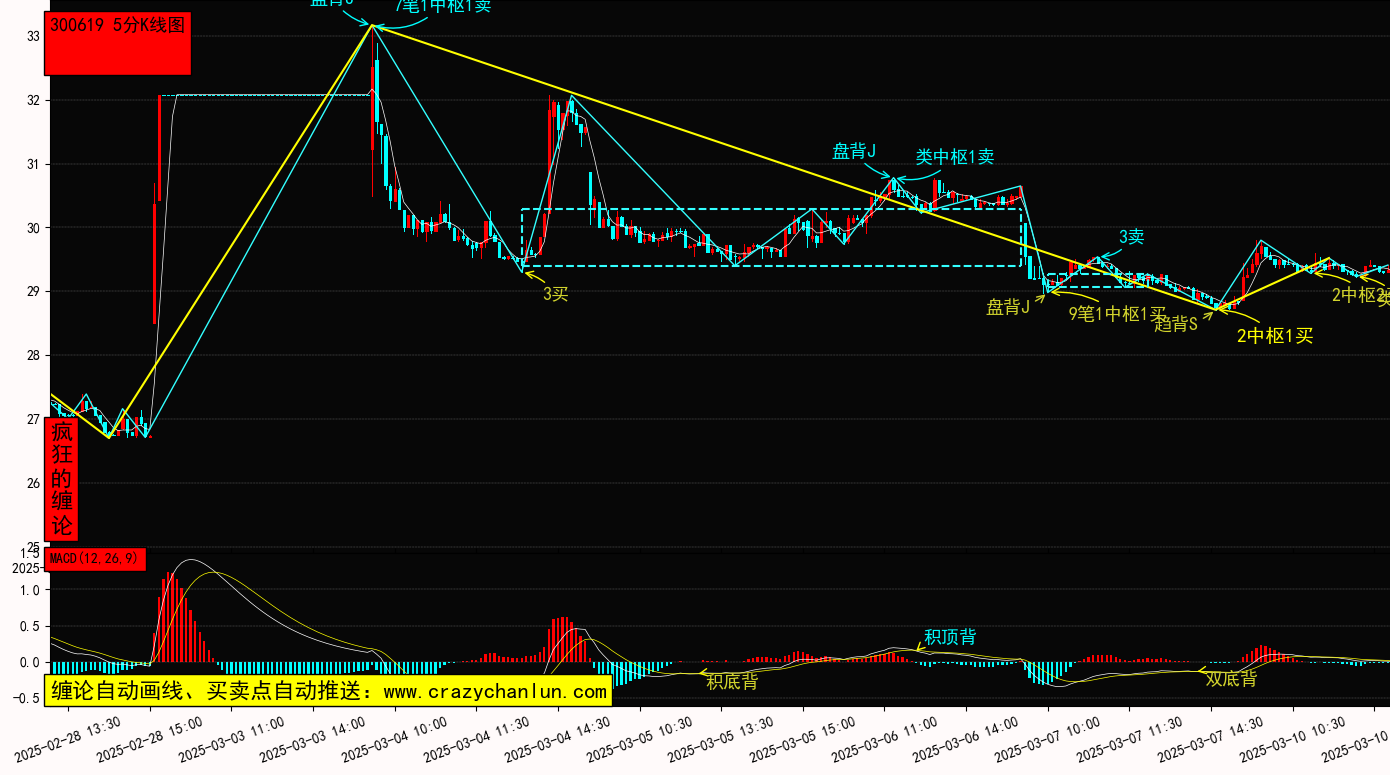The height and width of the screenshot is (775, 1390).
Task: Click the cyan "盘背J" label above the candles
Action: click(x=854, y=152)
